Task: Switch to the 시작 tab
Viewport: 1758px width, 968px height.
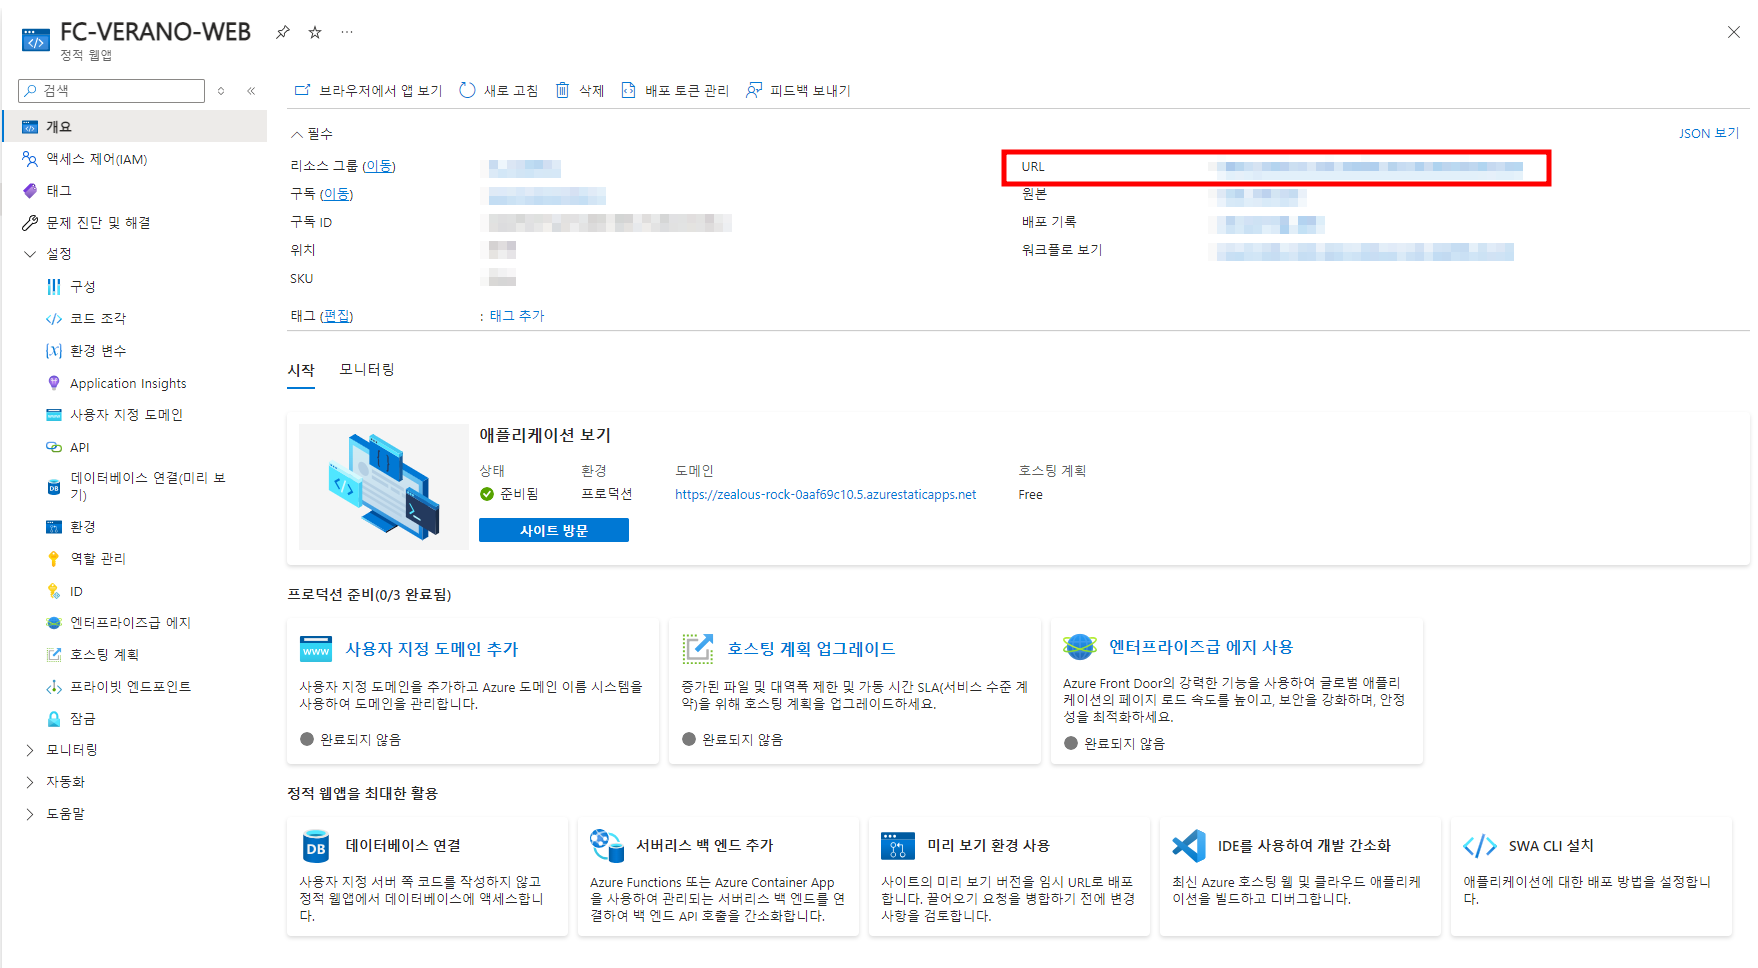Action: pyautogui.click(x=301, y=370)
